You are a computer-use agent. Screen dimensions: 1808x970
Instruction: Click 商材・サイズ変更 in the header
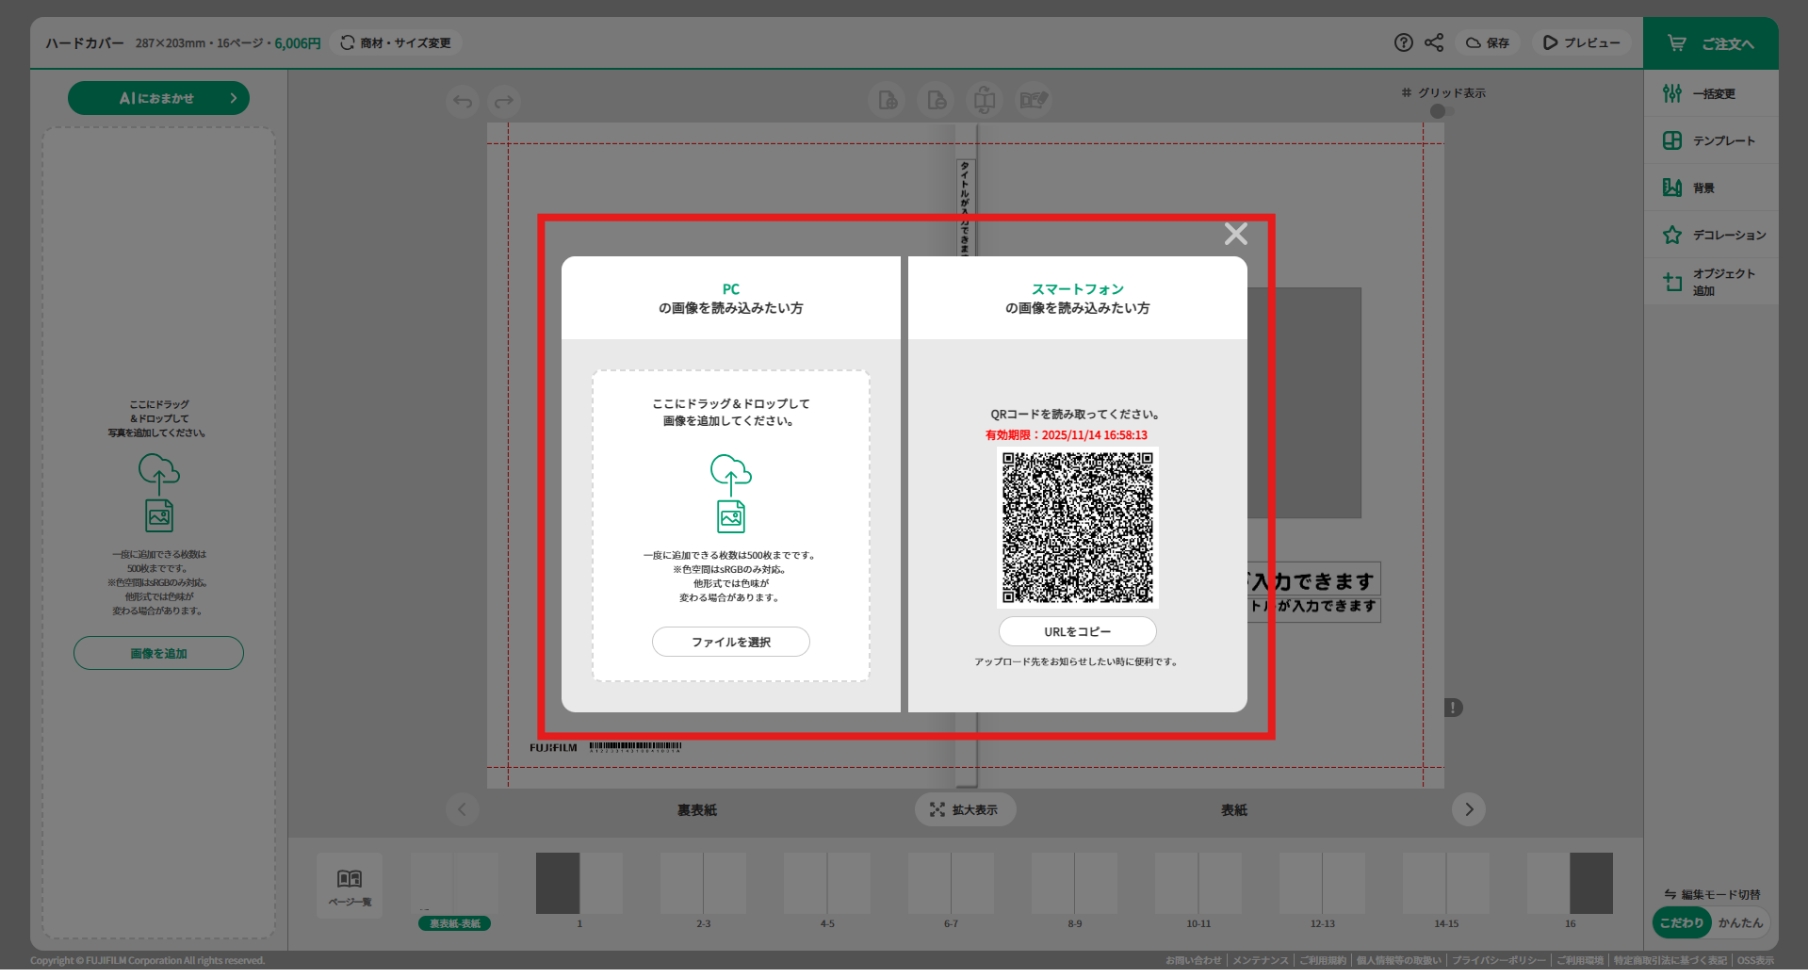click(x=396, y=43)
